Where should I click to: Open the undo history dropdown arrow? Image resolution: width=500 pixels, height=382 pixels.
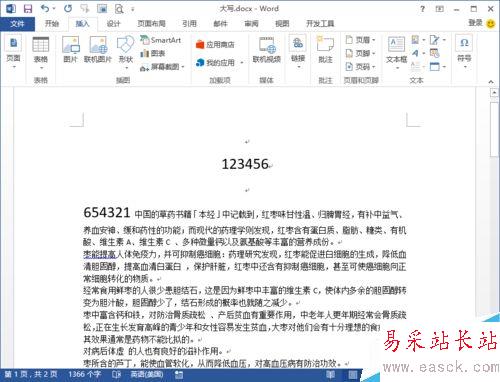[x=54, y=9]
